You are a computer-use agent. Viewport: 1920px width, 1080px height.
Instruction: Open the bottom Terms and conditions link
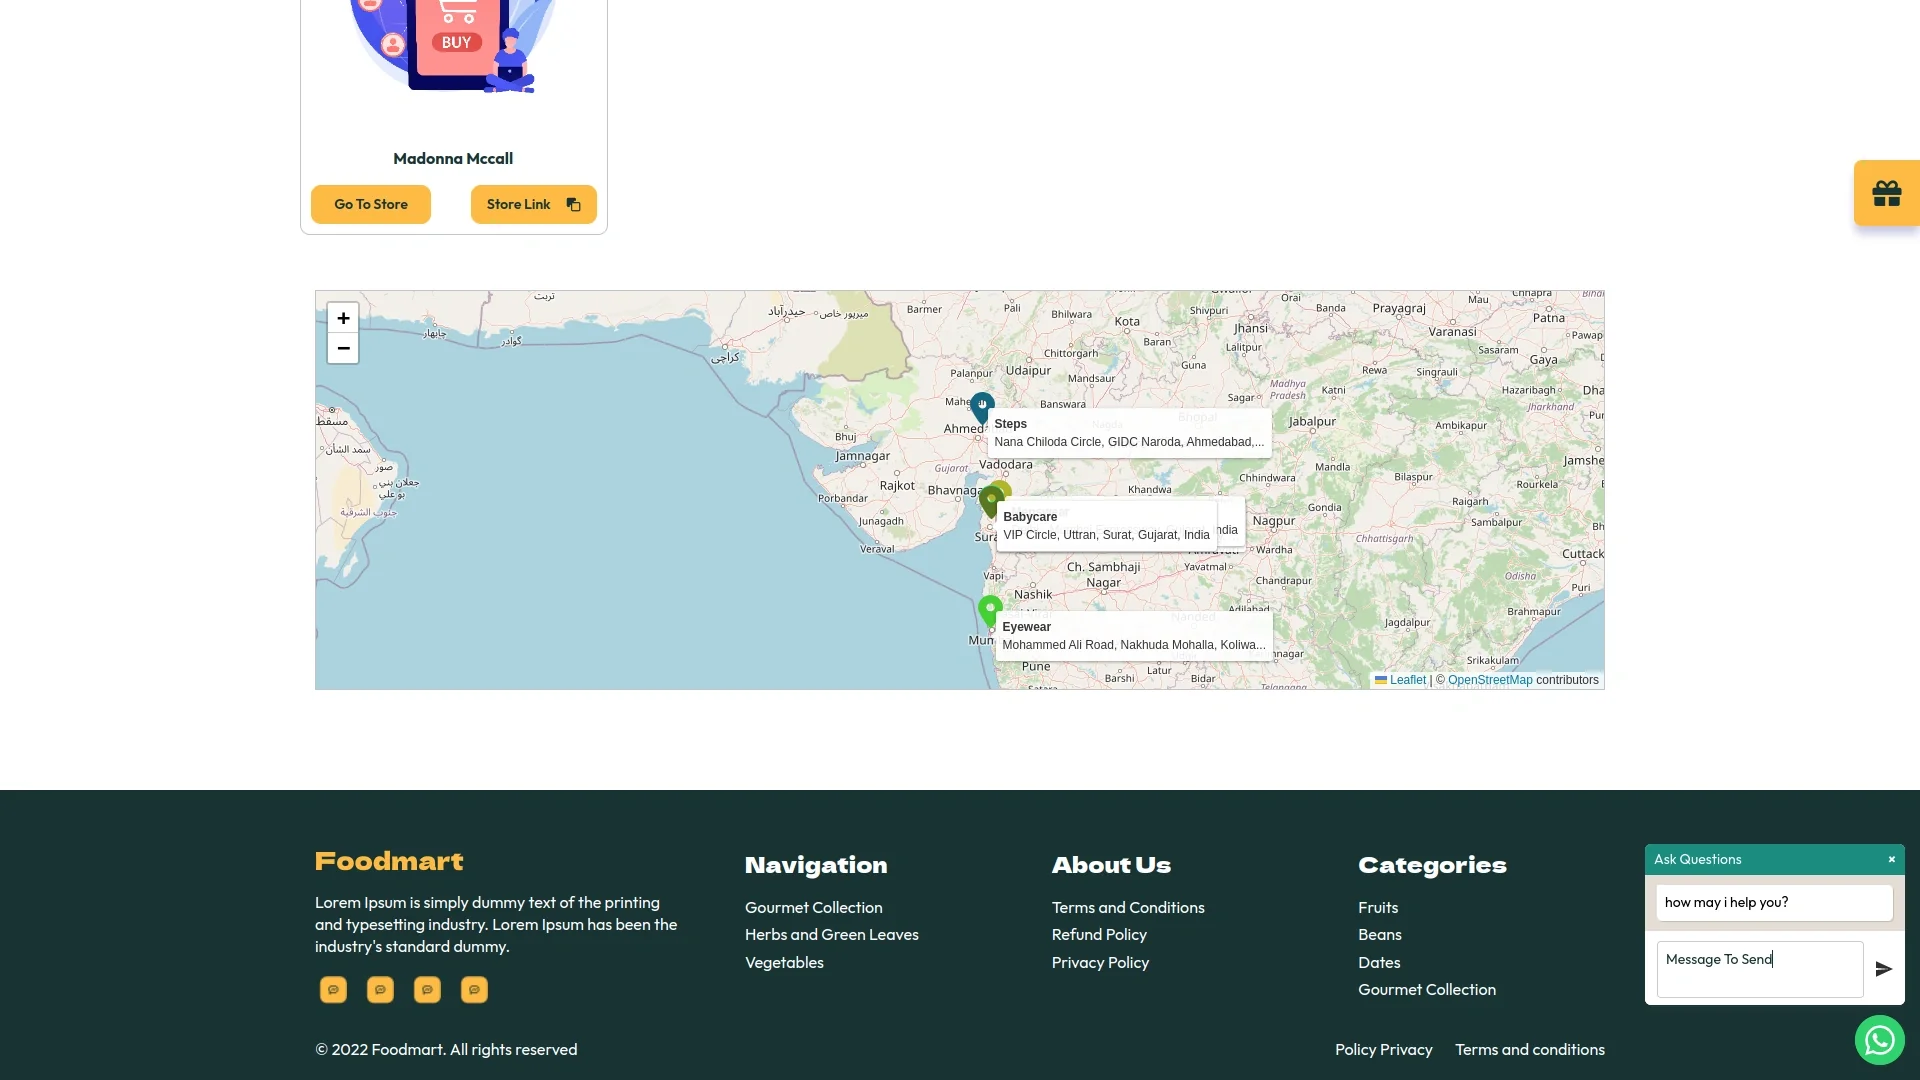click(x=1529, y=1050)
